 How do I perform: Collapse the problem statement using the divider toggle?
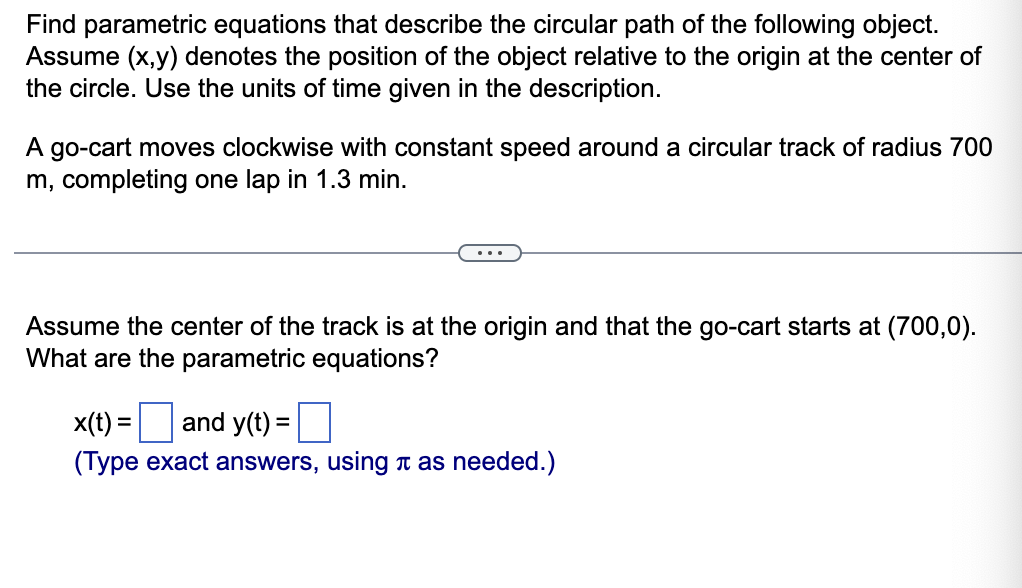point(489,253)
